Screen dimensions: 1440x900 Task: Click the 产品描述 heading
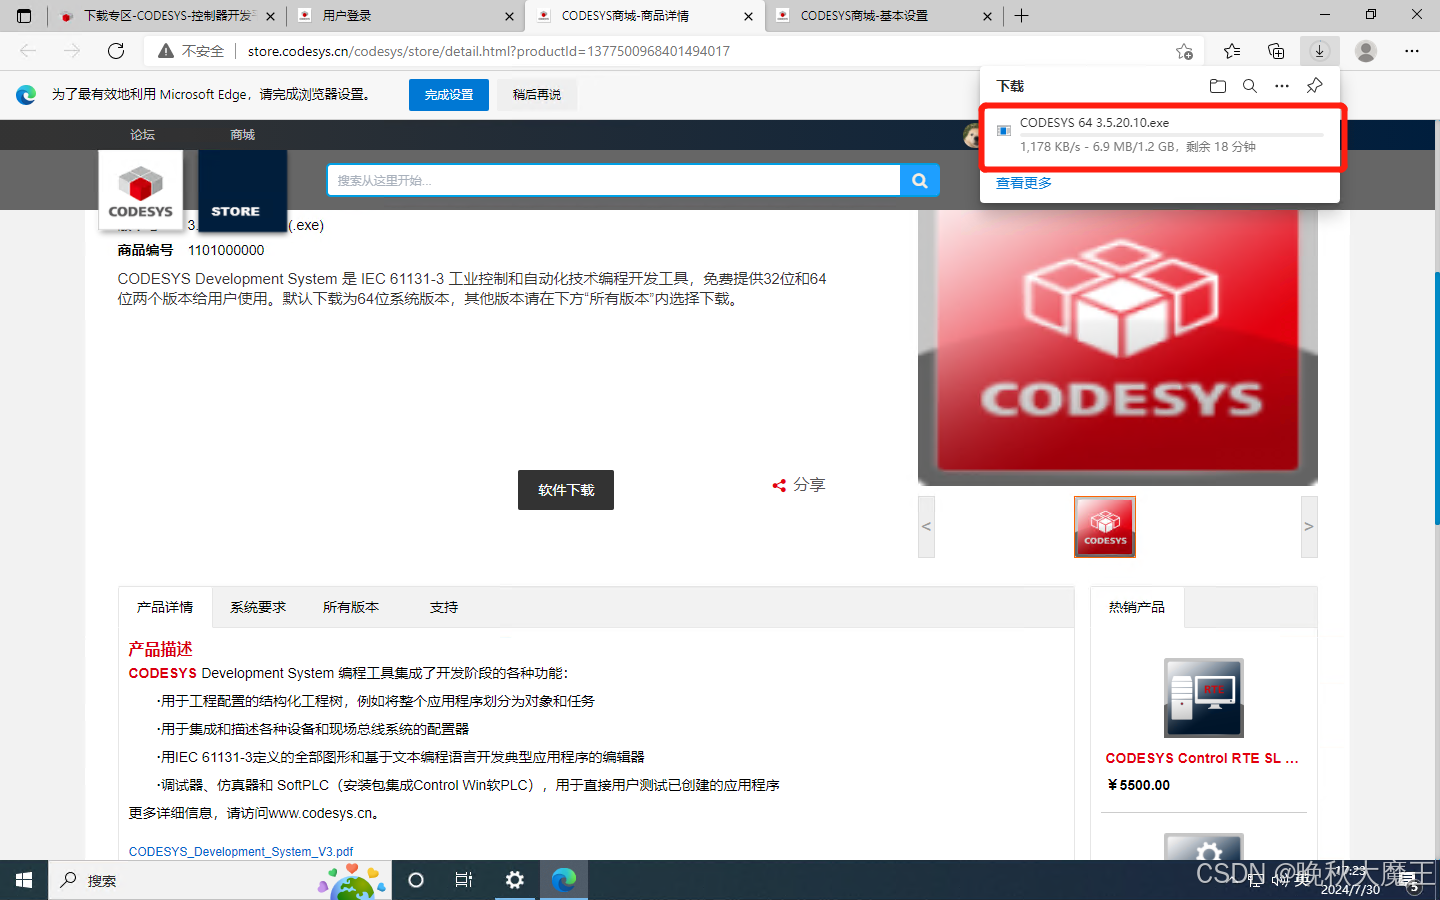160,649
